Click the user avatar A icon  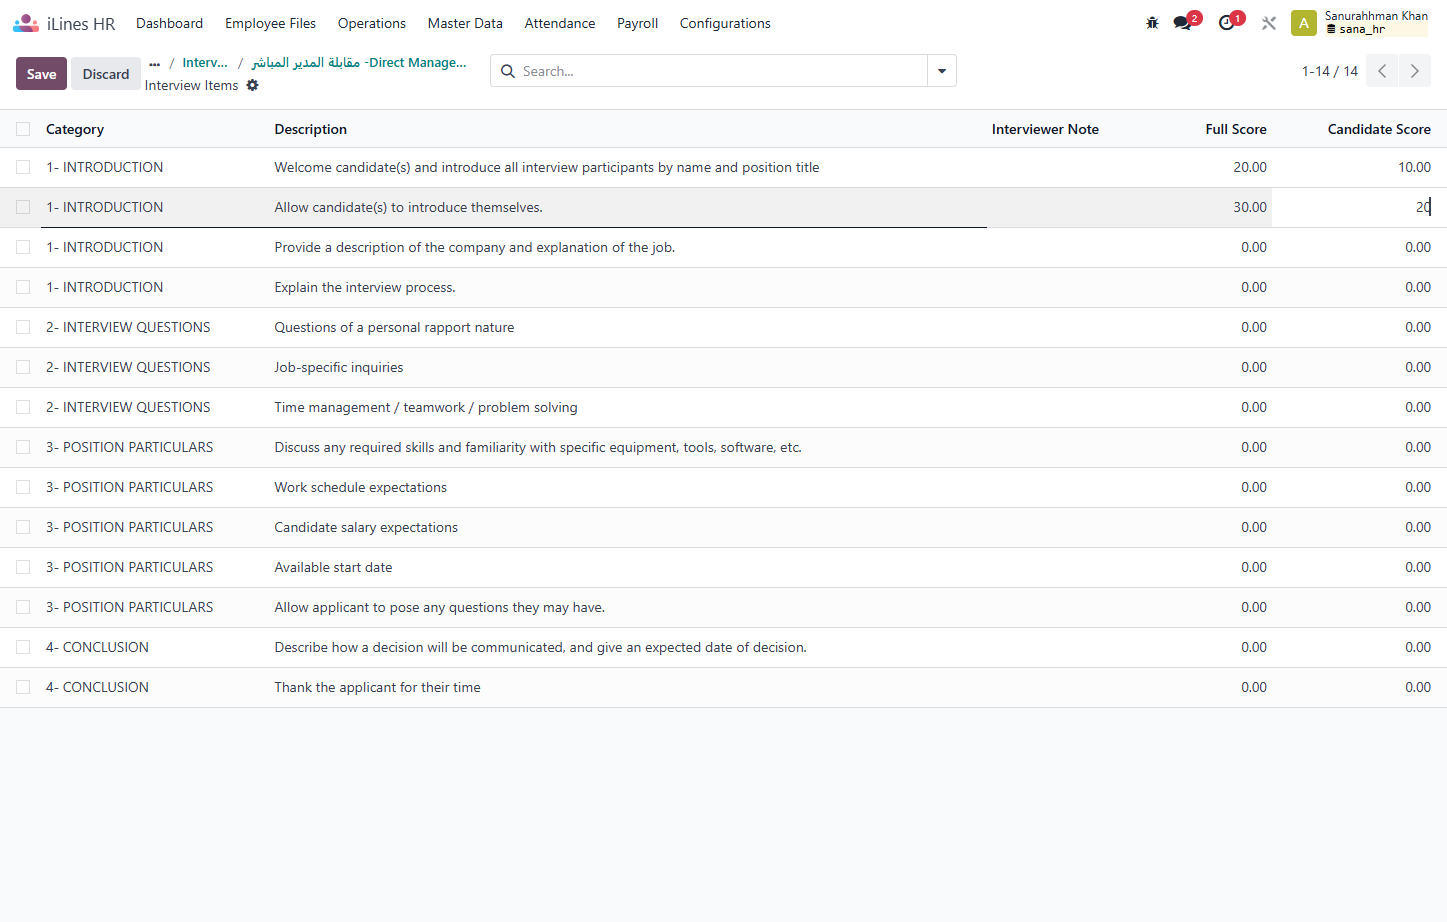[x=1303, y=23]
